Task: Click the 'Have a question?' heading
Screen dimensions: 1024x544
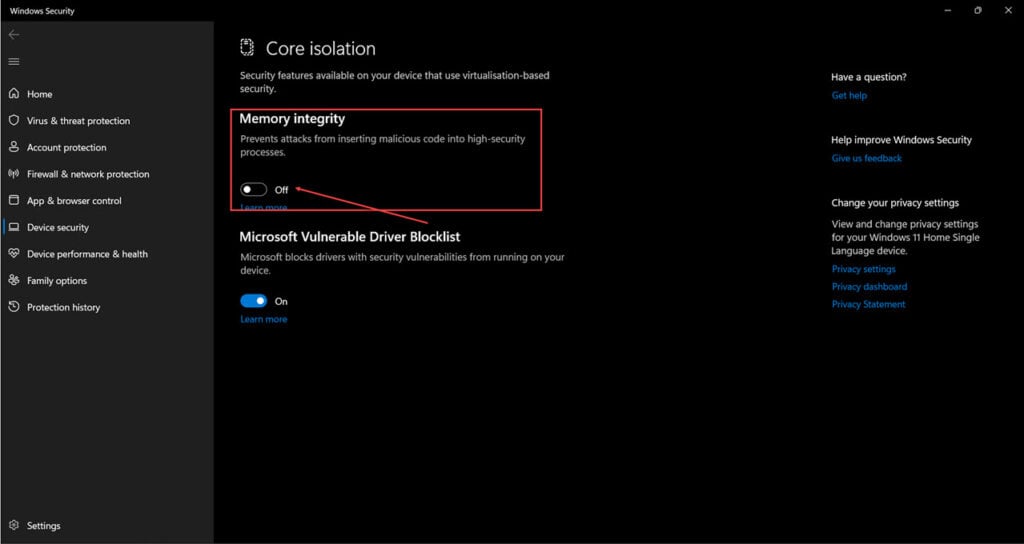Action: point(869,77)
